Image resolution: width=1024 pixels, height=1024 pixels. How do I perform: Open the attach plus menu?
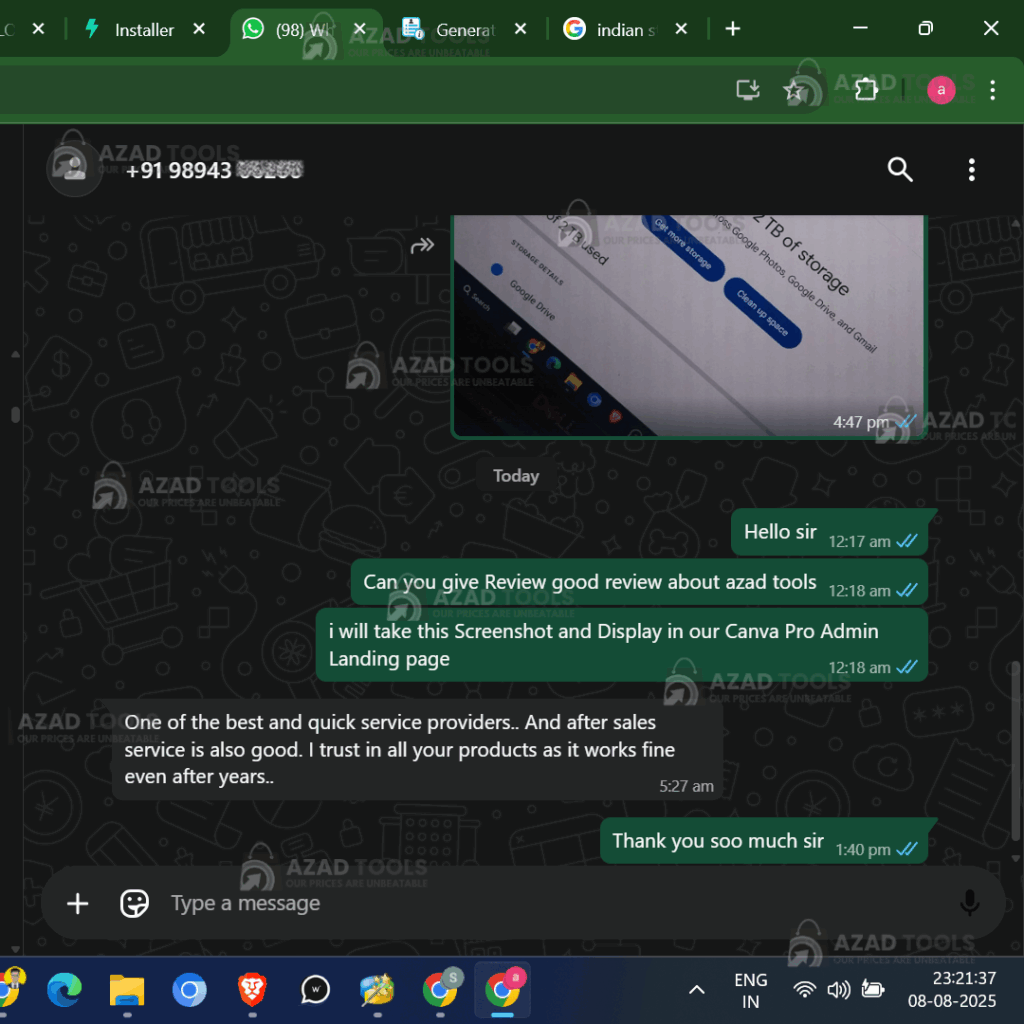point(78,904)
